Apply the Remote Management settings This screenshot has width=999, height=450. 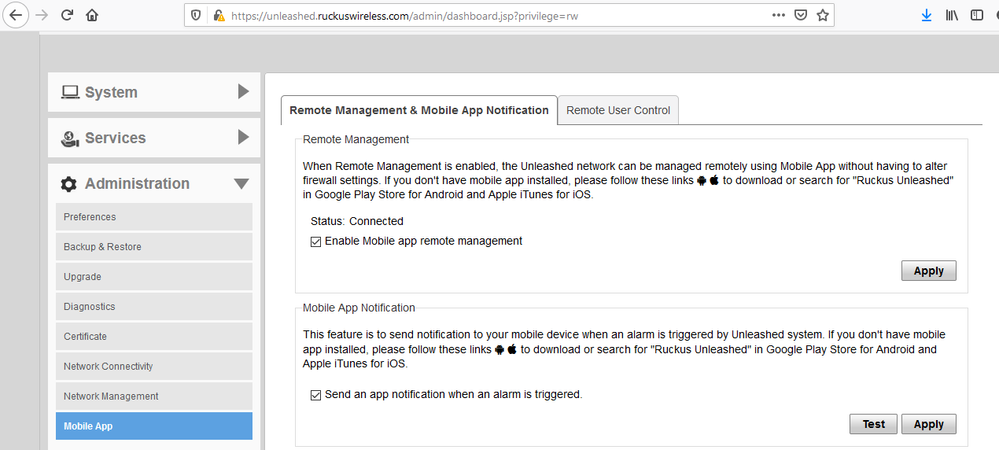928,271
